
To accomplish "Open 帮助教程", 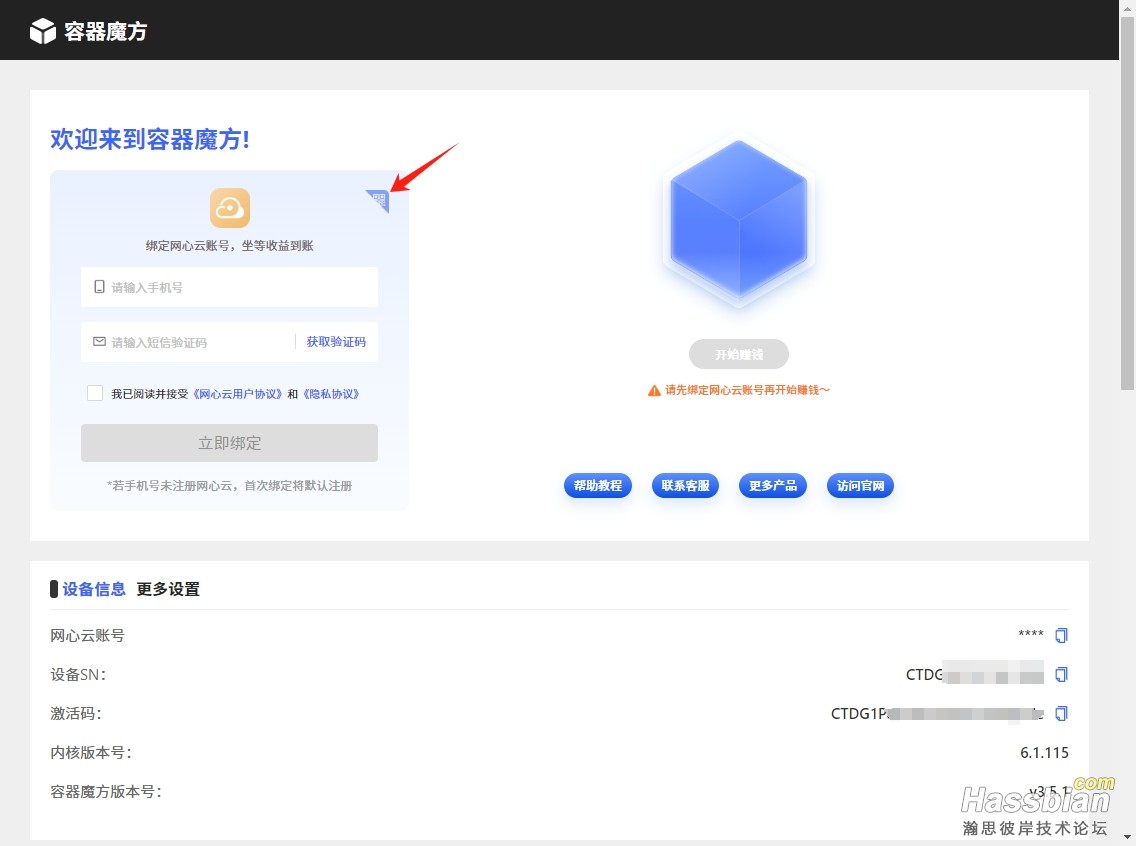I will [598, 485].
